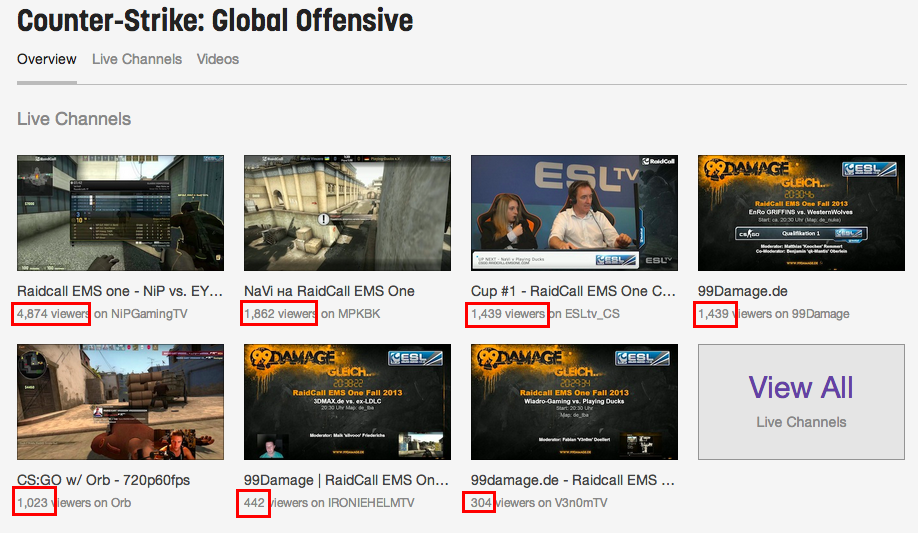The height and width of the screenshot is (533, 918).
Task: Open the NiPGamingTV channel link
Action: tap(149, 314)
